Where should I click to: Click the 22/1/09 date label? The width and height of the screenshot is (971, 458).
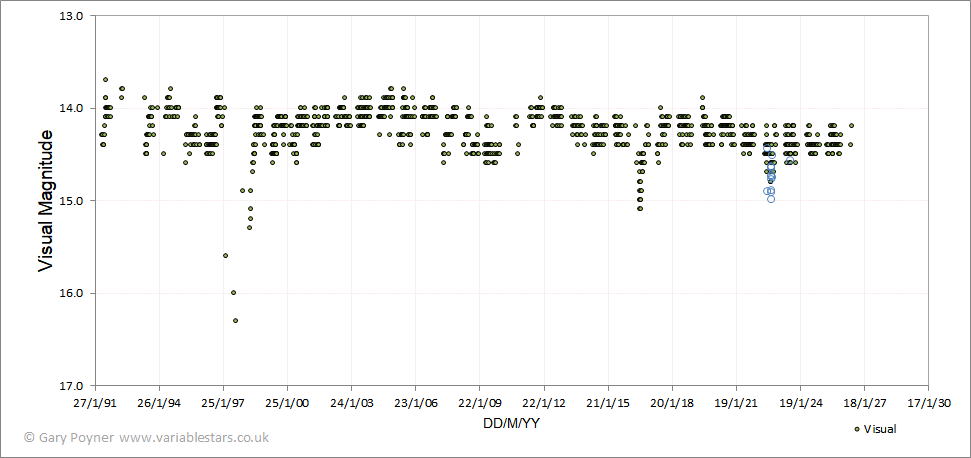click(x=479, y=404)
